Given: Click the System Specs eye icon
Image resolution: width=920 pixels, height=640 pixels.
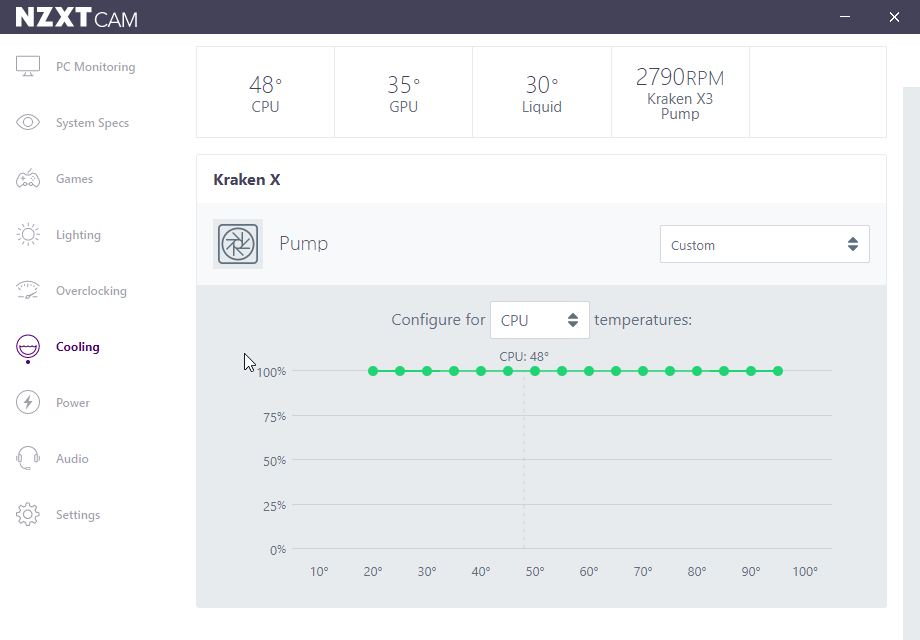Looking at the screenshot, I should pyautogui.click(x=28, y=123).
